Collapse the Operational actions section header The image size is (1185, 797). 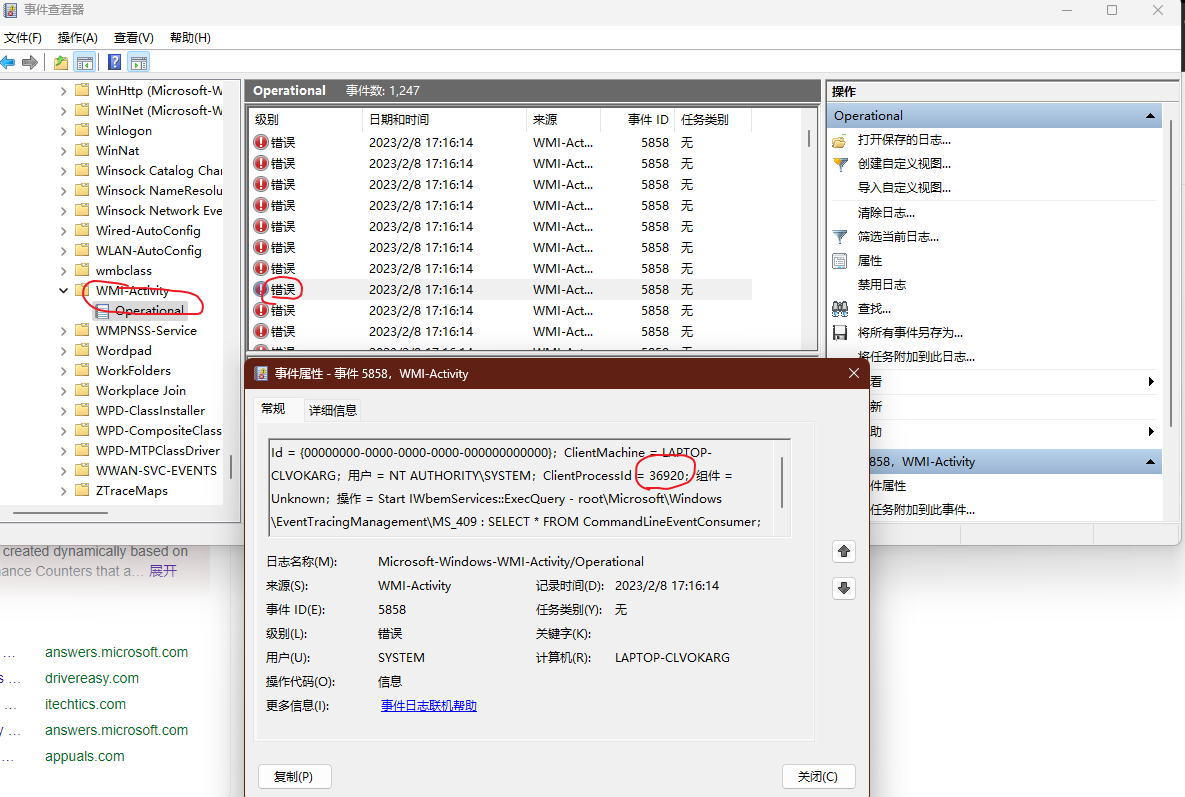[x=1151, y=116]
